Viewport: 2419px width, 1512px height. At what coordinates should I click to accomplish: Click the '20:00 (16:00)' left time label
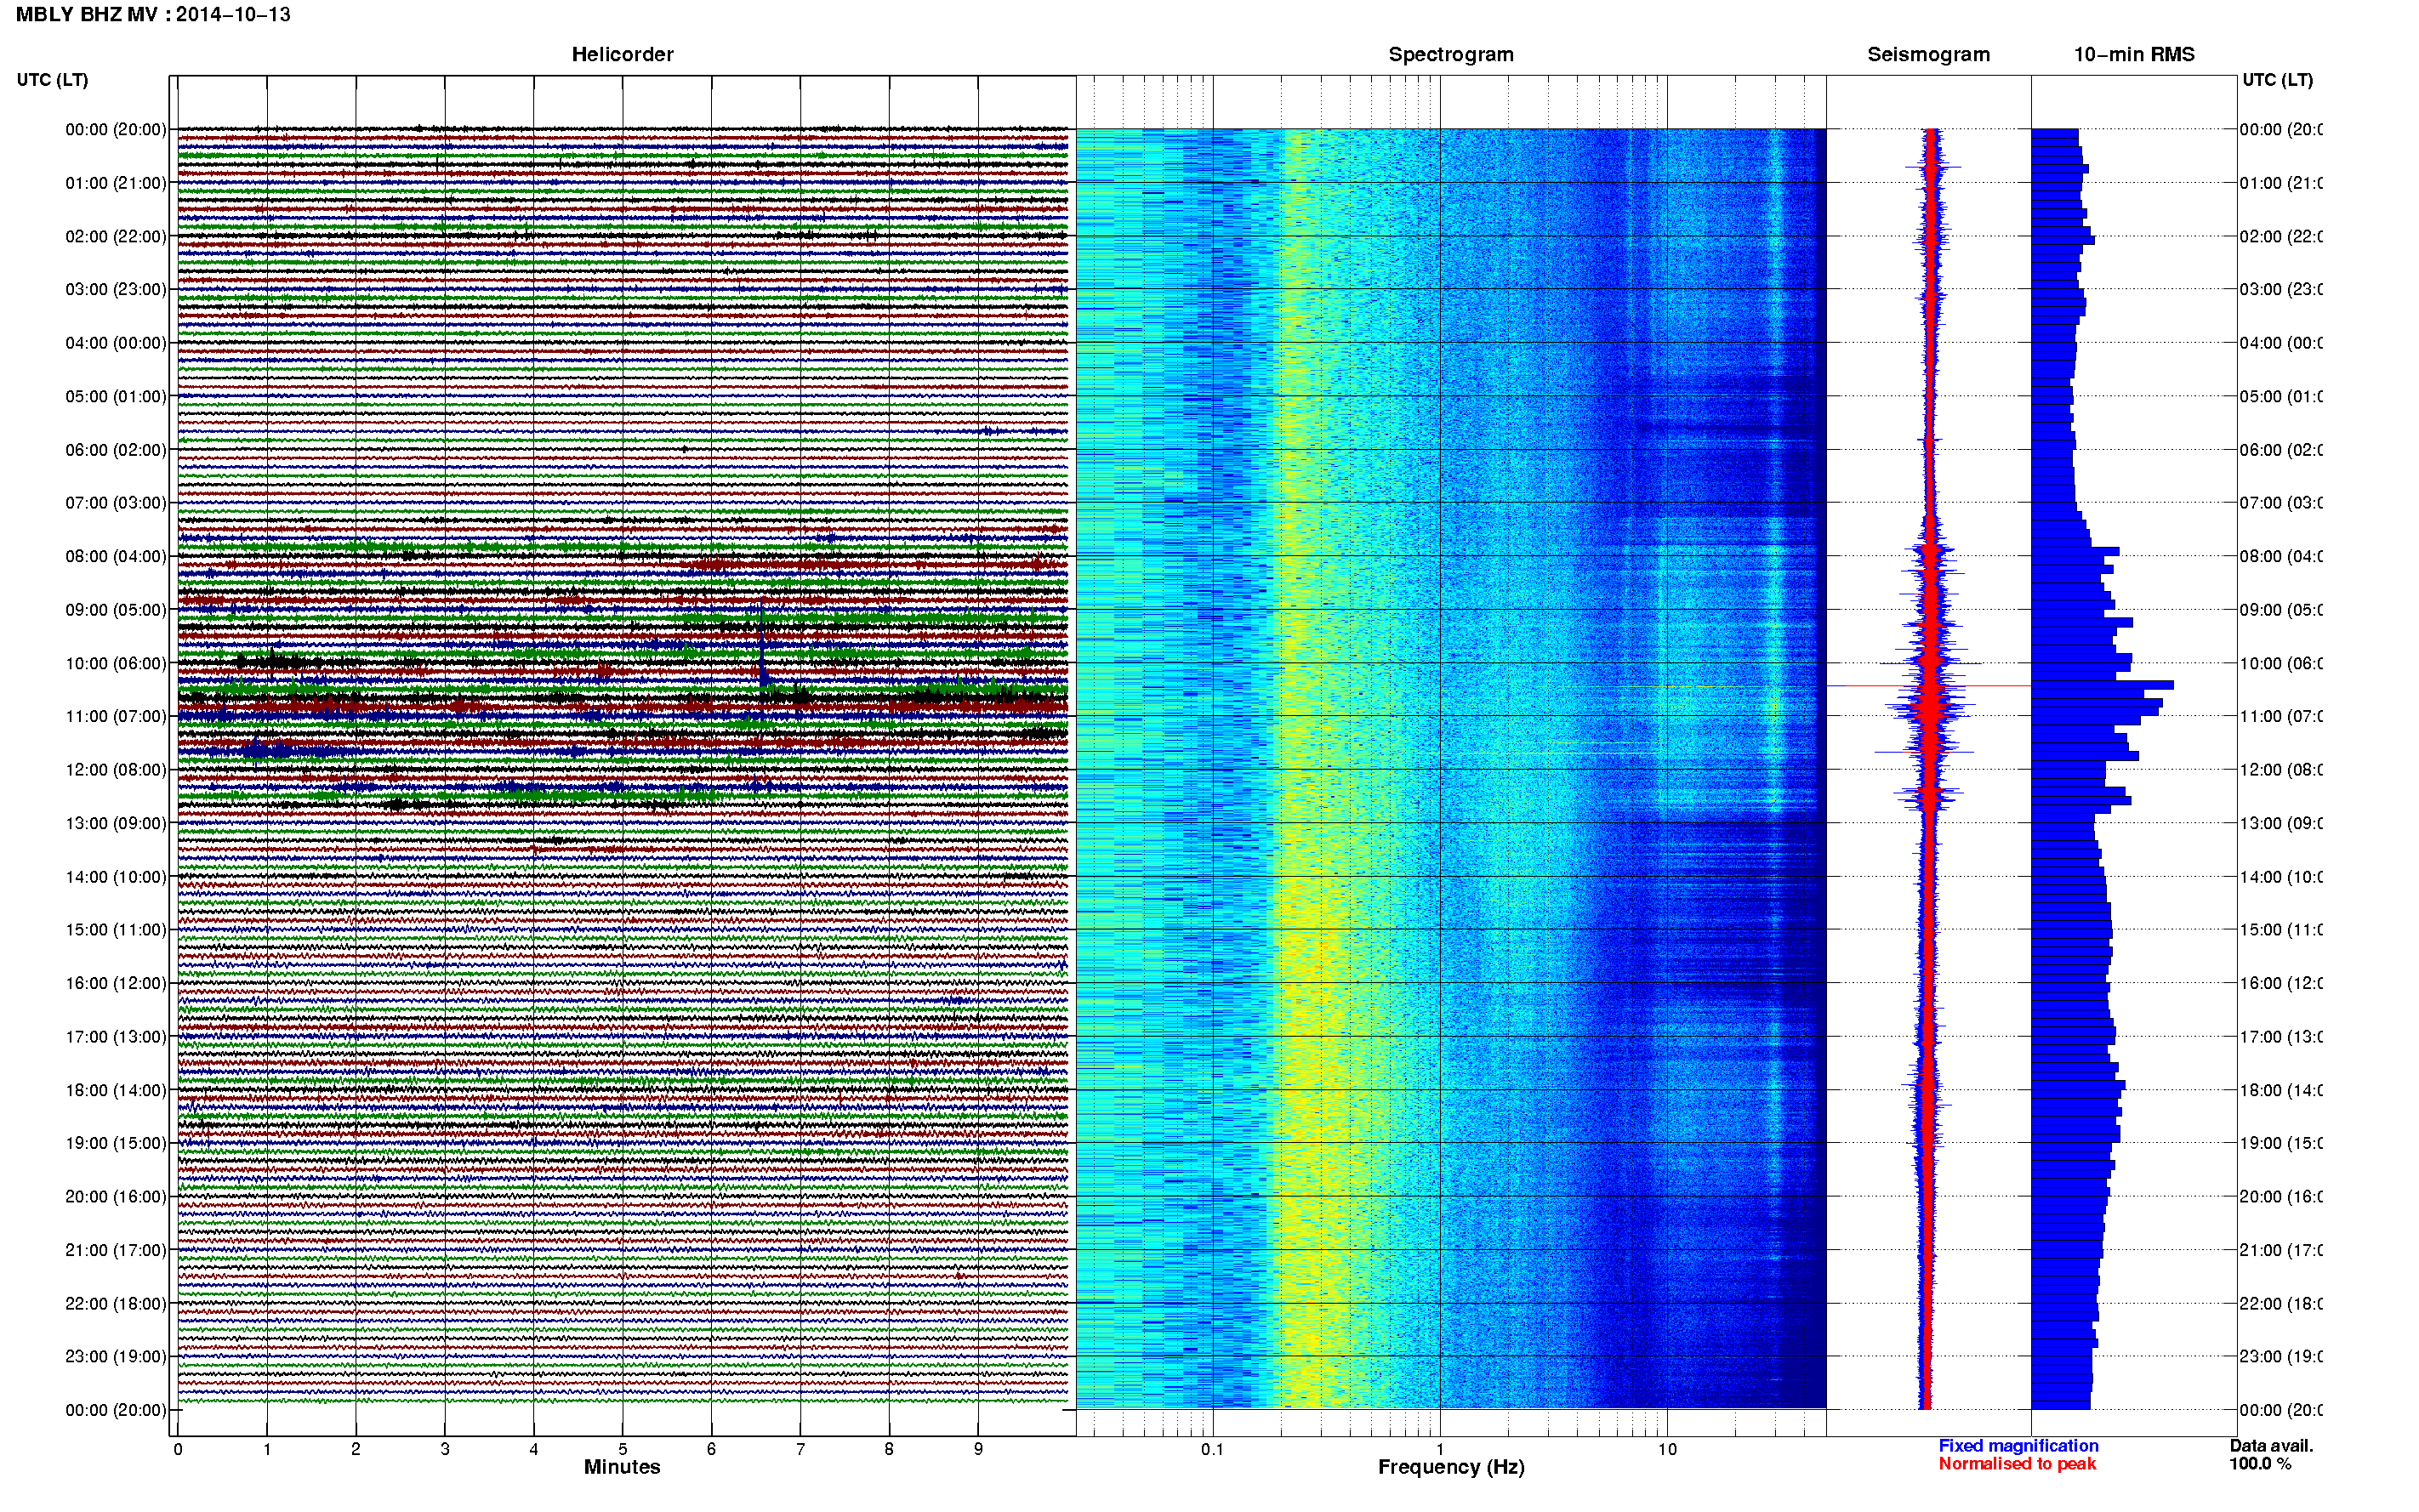click(x=116, y=1196)
